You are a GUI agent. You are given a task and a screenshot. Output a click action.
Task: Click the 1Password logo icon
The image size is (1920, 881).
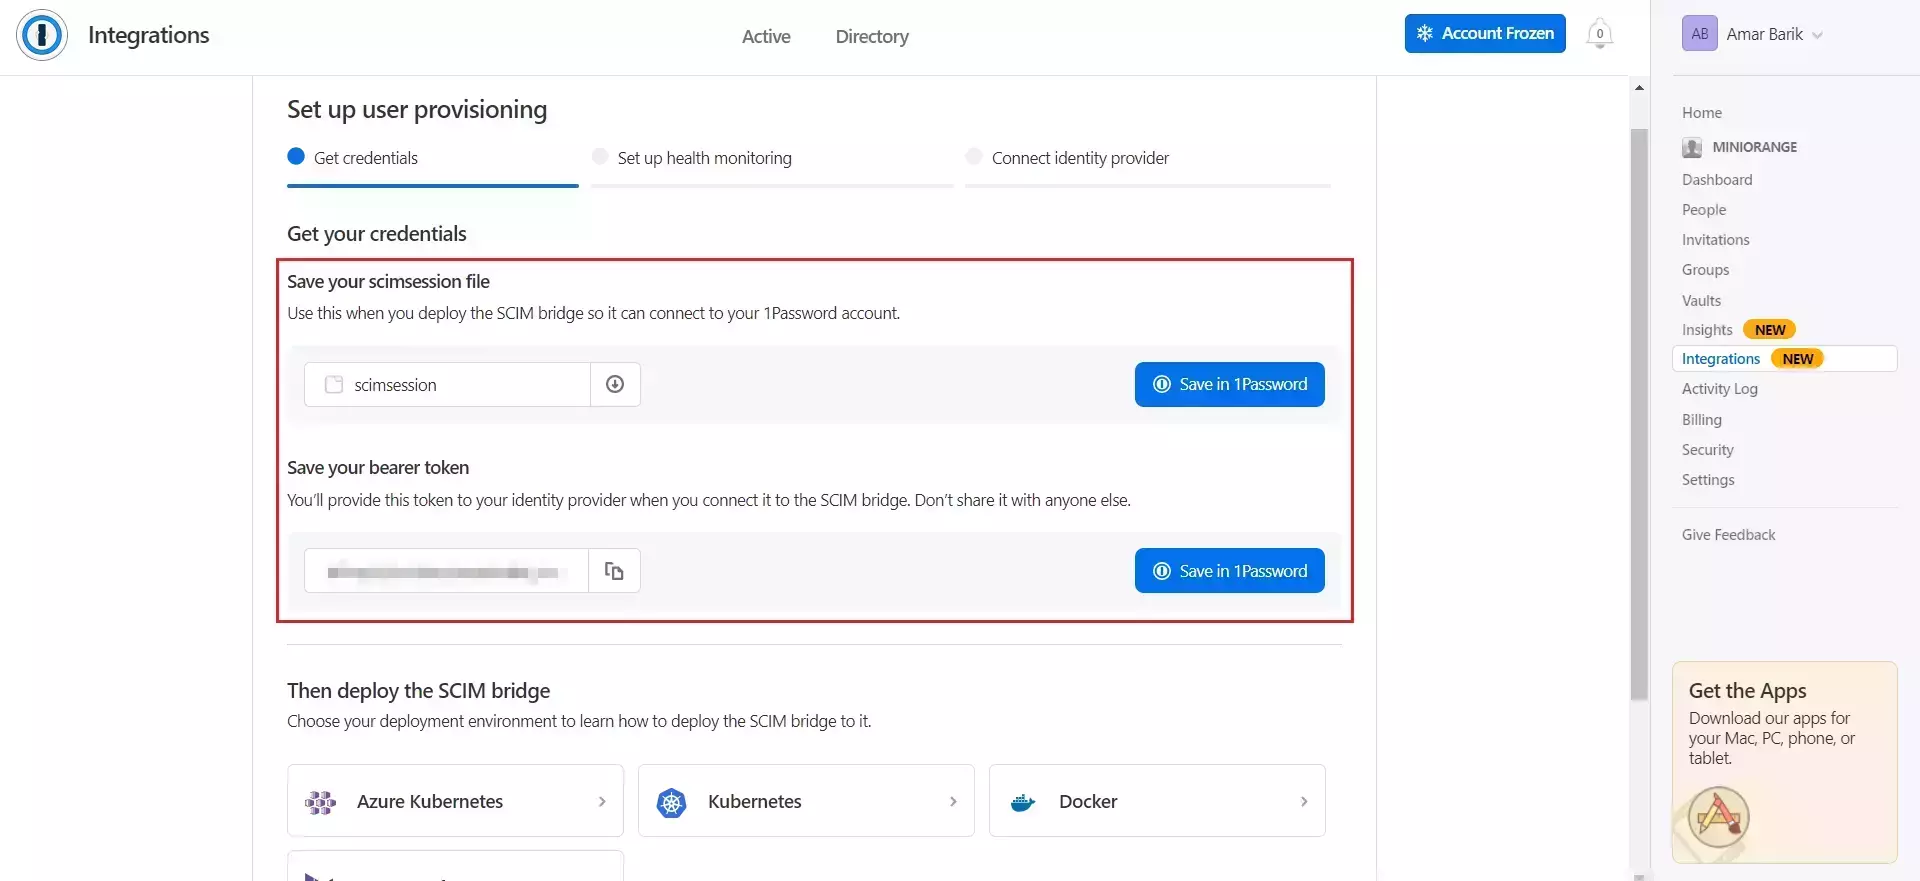click(42, 35)
